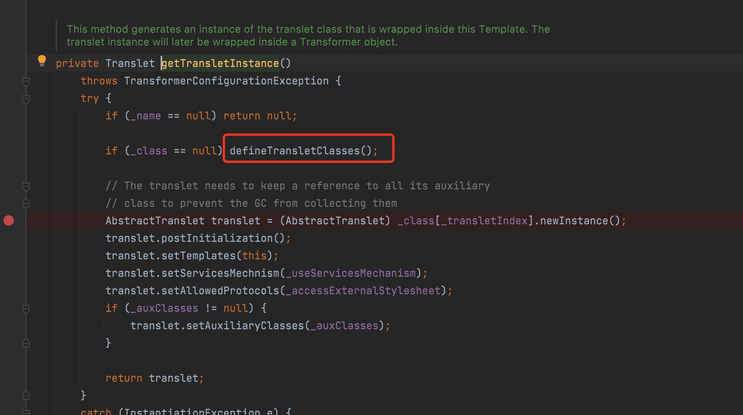This screenshot has width=743, height=415.
Task: Collapse the try block fold marker
Action: [x=26, y=99]
